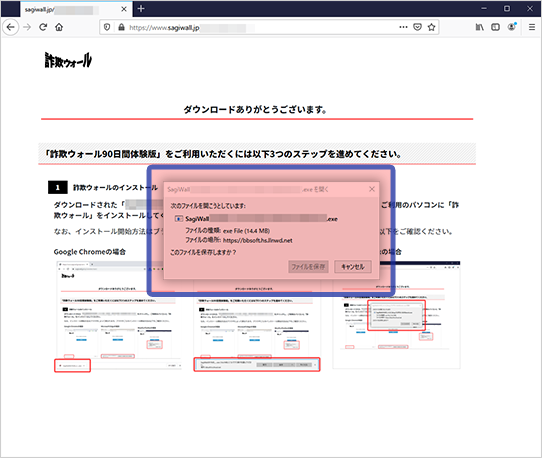Open the browser home page
This screenshot has height=458, width=542.
(59, 27)
